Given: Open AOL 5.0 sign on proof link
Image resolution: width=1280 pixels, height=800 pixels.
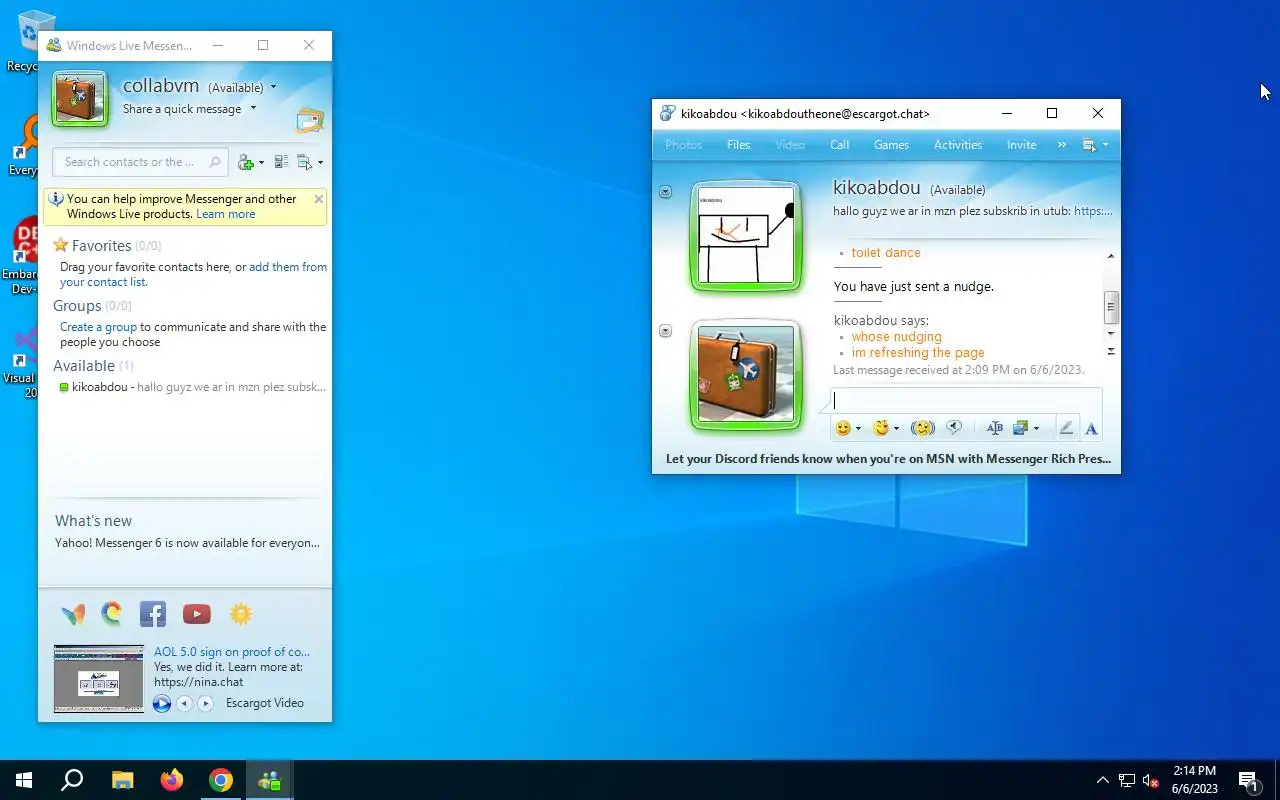Looking at the screenshot, I should click(232, 652).
